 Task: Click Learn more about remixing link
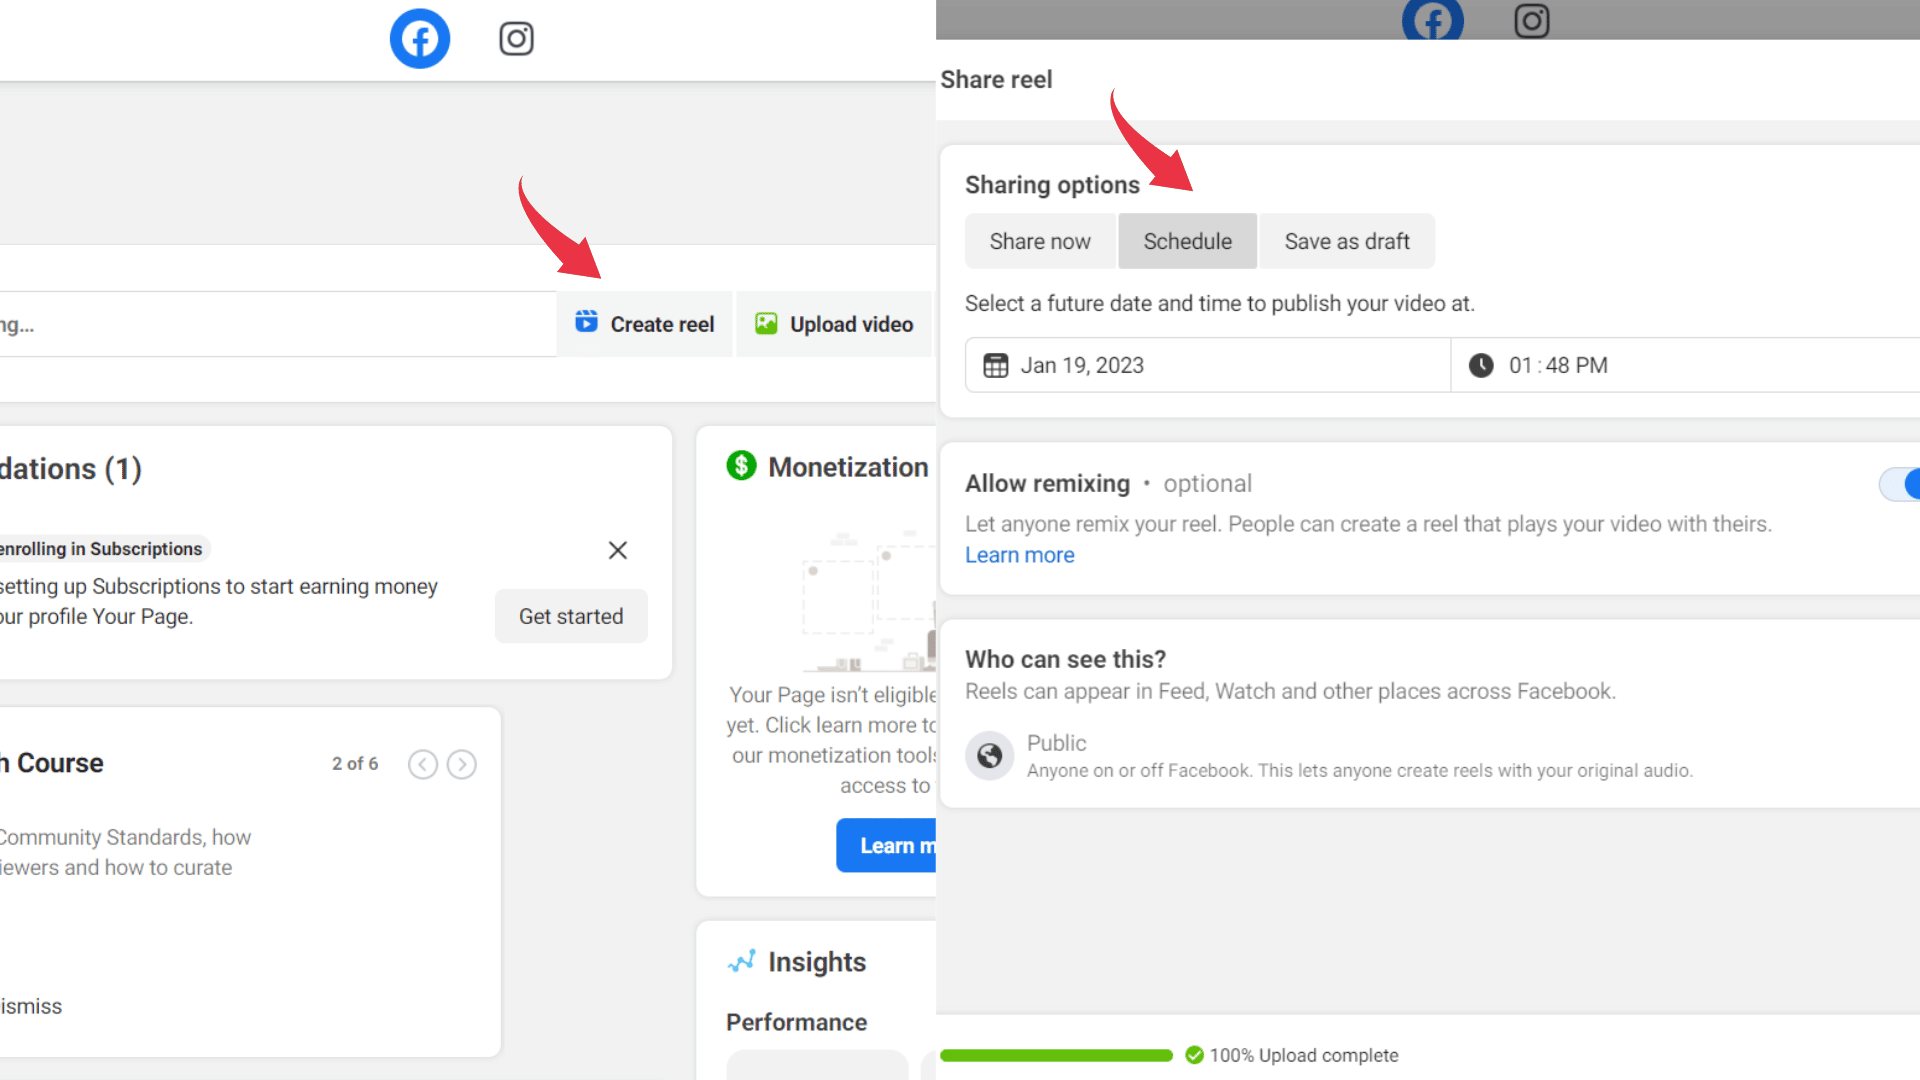coord(1019,555)
